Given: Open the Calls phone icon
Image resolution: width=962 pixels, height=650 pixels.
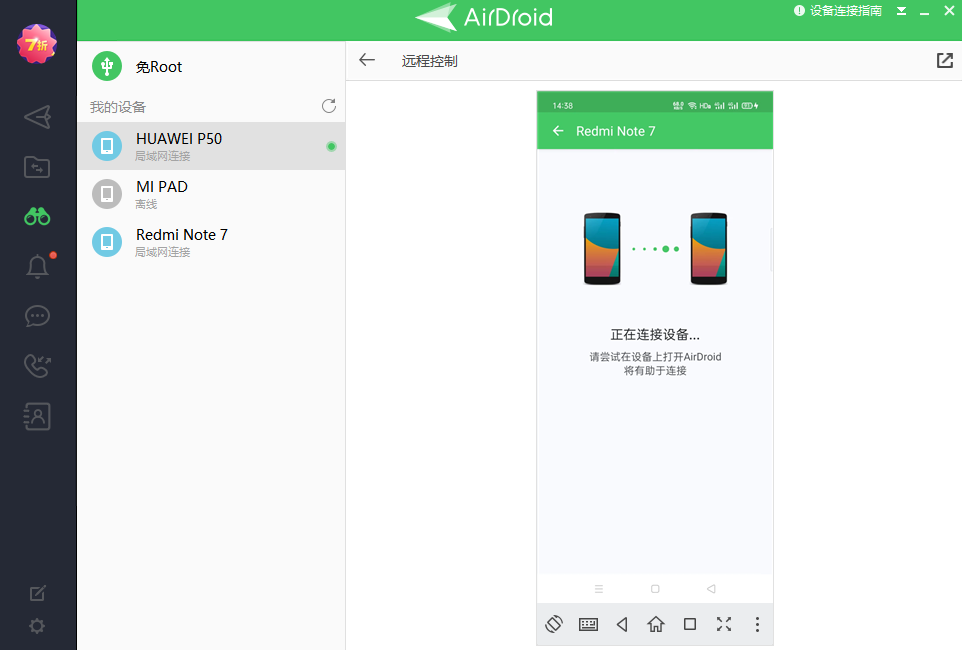Looking at the screenshot, I should tap(37, 366).
